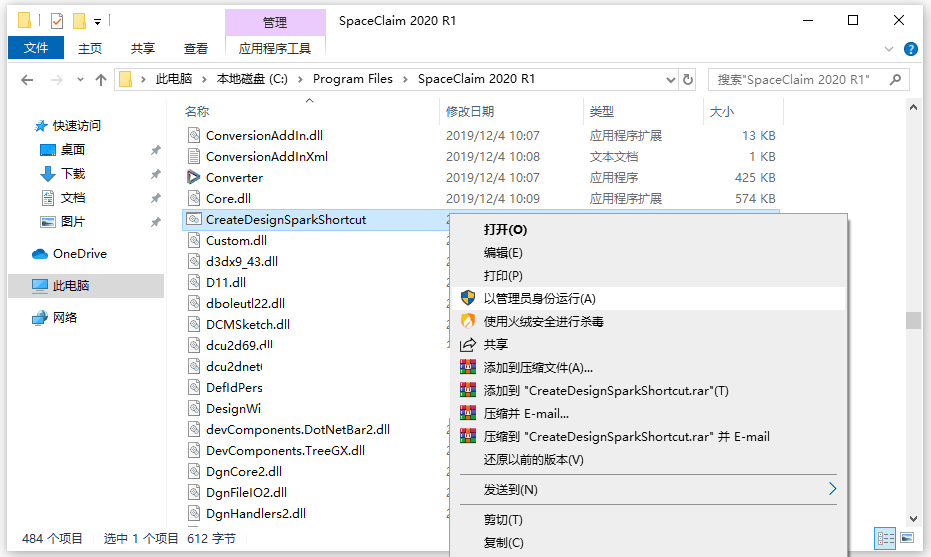
Task: Expand the chevron after Program Files breadcrumb
Action: (x=405, y=79)
